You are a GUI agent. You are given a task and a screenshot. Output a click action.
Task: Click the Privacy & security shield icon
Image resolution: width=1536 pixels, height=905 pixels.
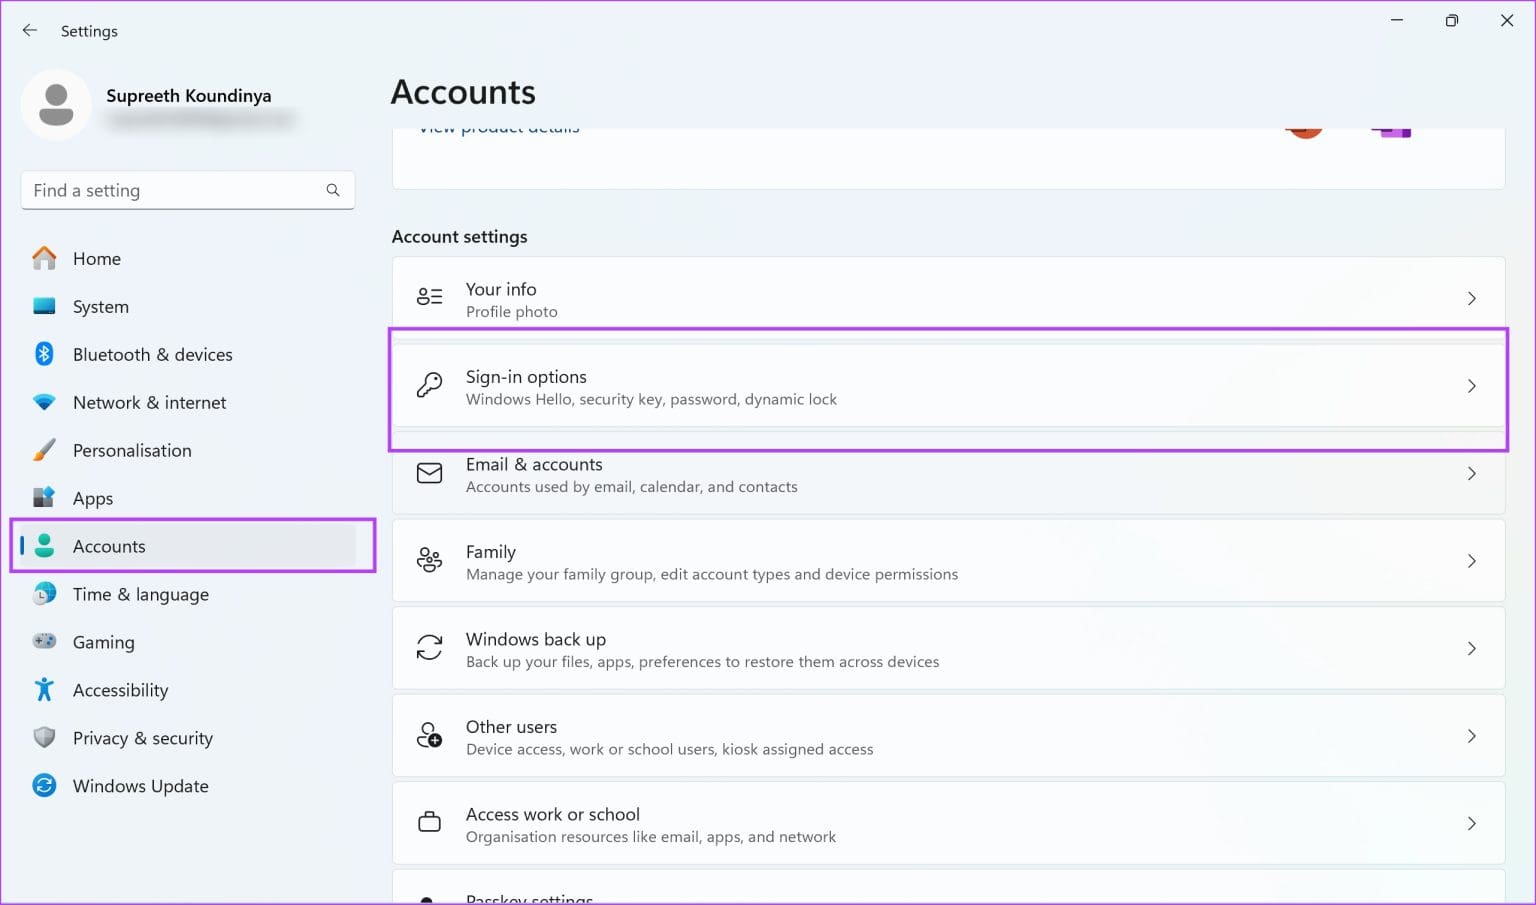tap(44, 738)
